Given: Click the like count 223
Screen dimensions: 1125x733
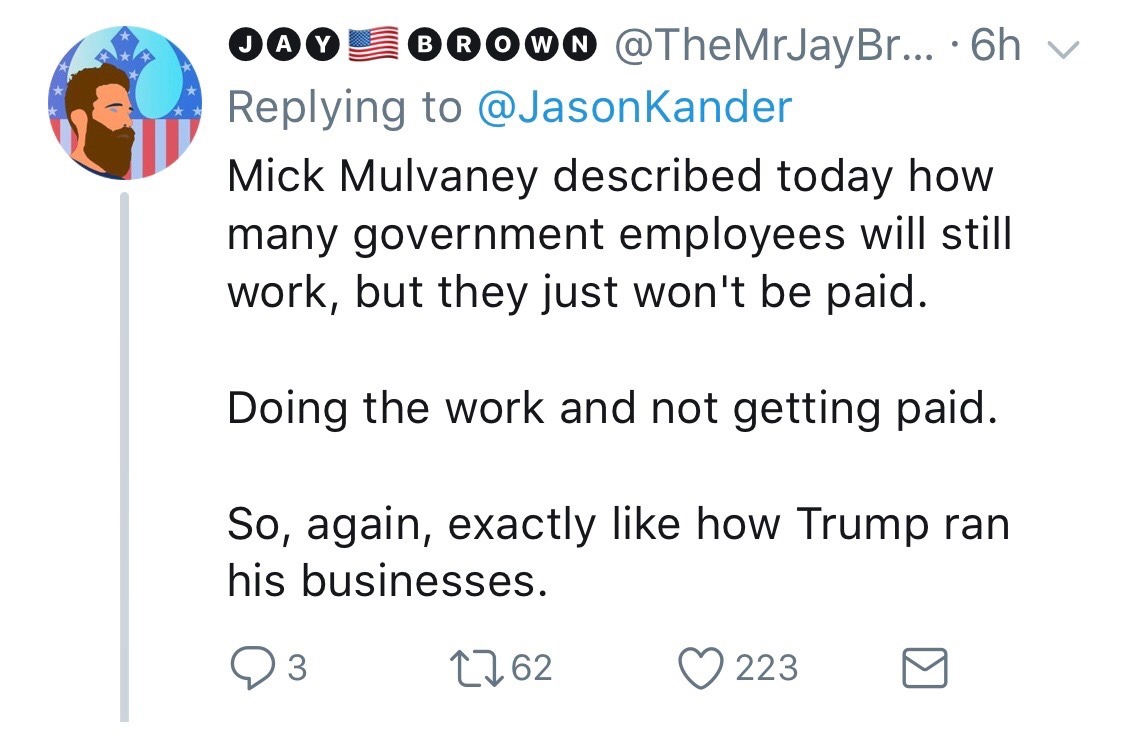Looking at the screenshot, I should pyautogui.click(x=767, y=668).
